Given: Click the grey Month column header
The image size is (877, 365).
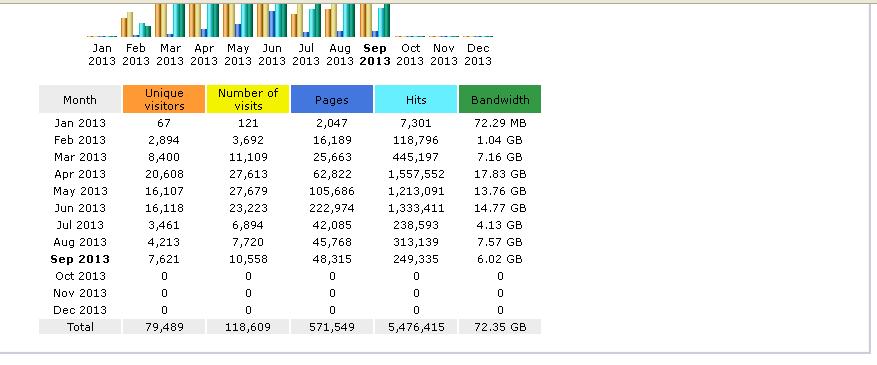Looking at the screenshot, I should pos(79,99).
